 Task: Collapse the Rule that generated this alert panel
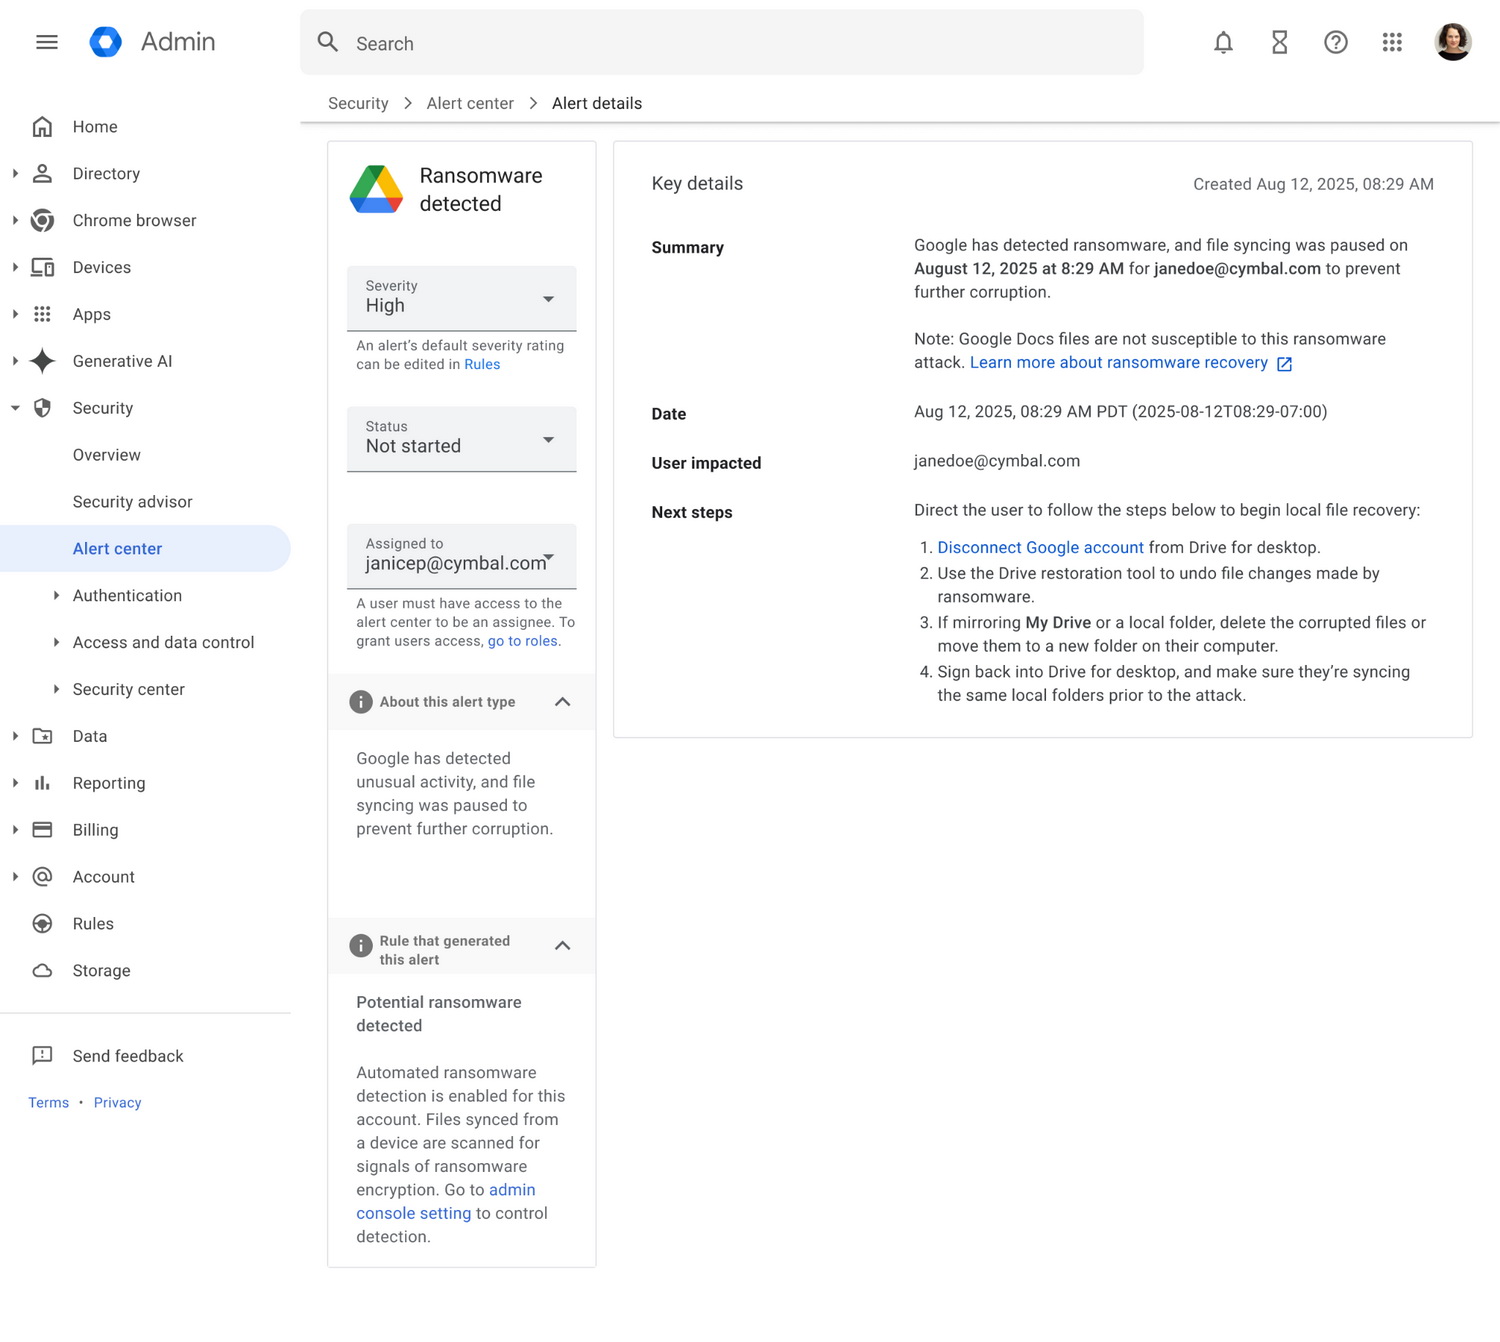562,946
